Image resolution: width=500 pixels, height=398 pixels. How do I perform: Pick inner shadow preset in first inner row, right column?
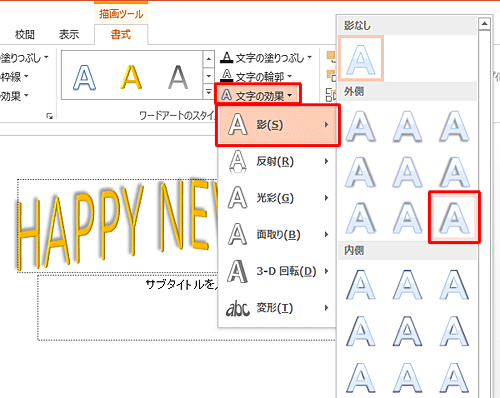(x=454, y=285)
